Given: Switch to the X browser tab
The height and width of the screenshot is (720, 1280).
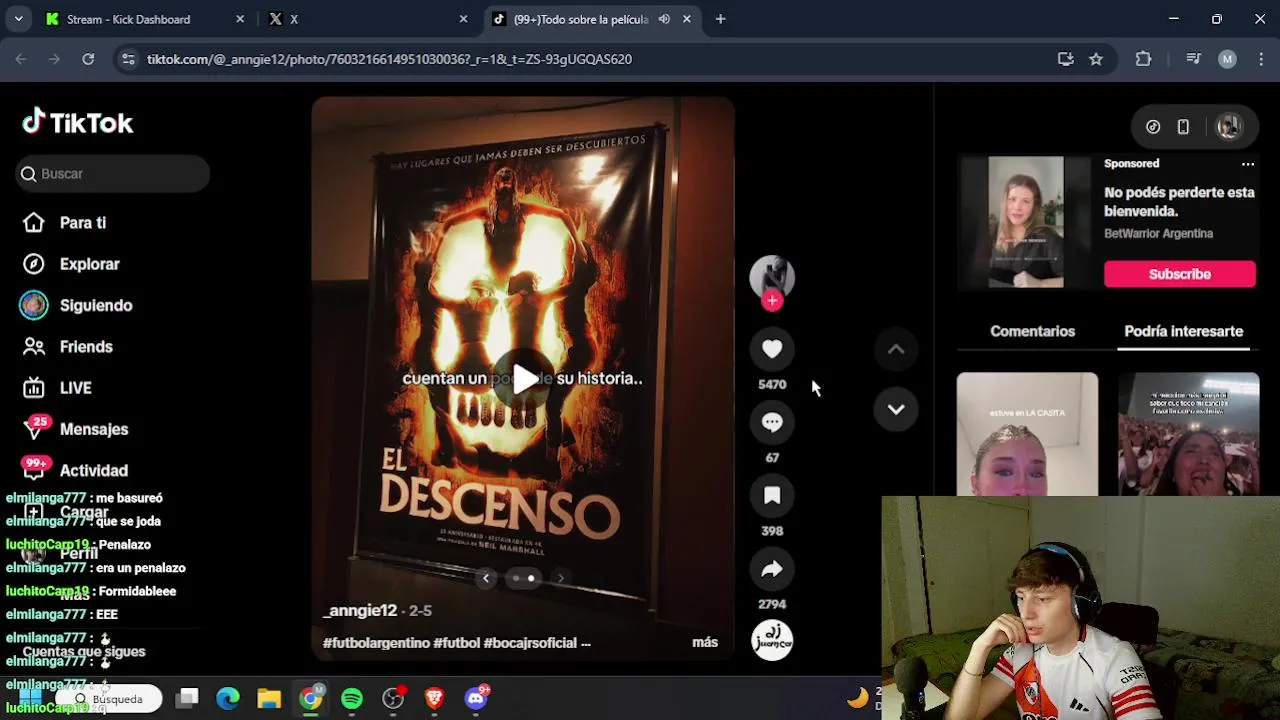Looking at the screenshot, I should coord(365,19).
